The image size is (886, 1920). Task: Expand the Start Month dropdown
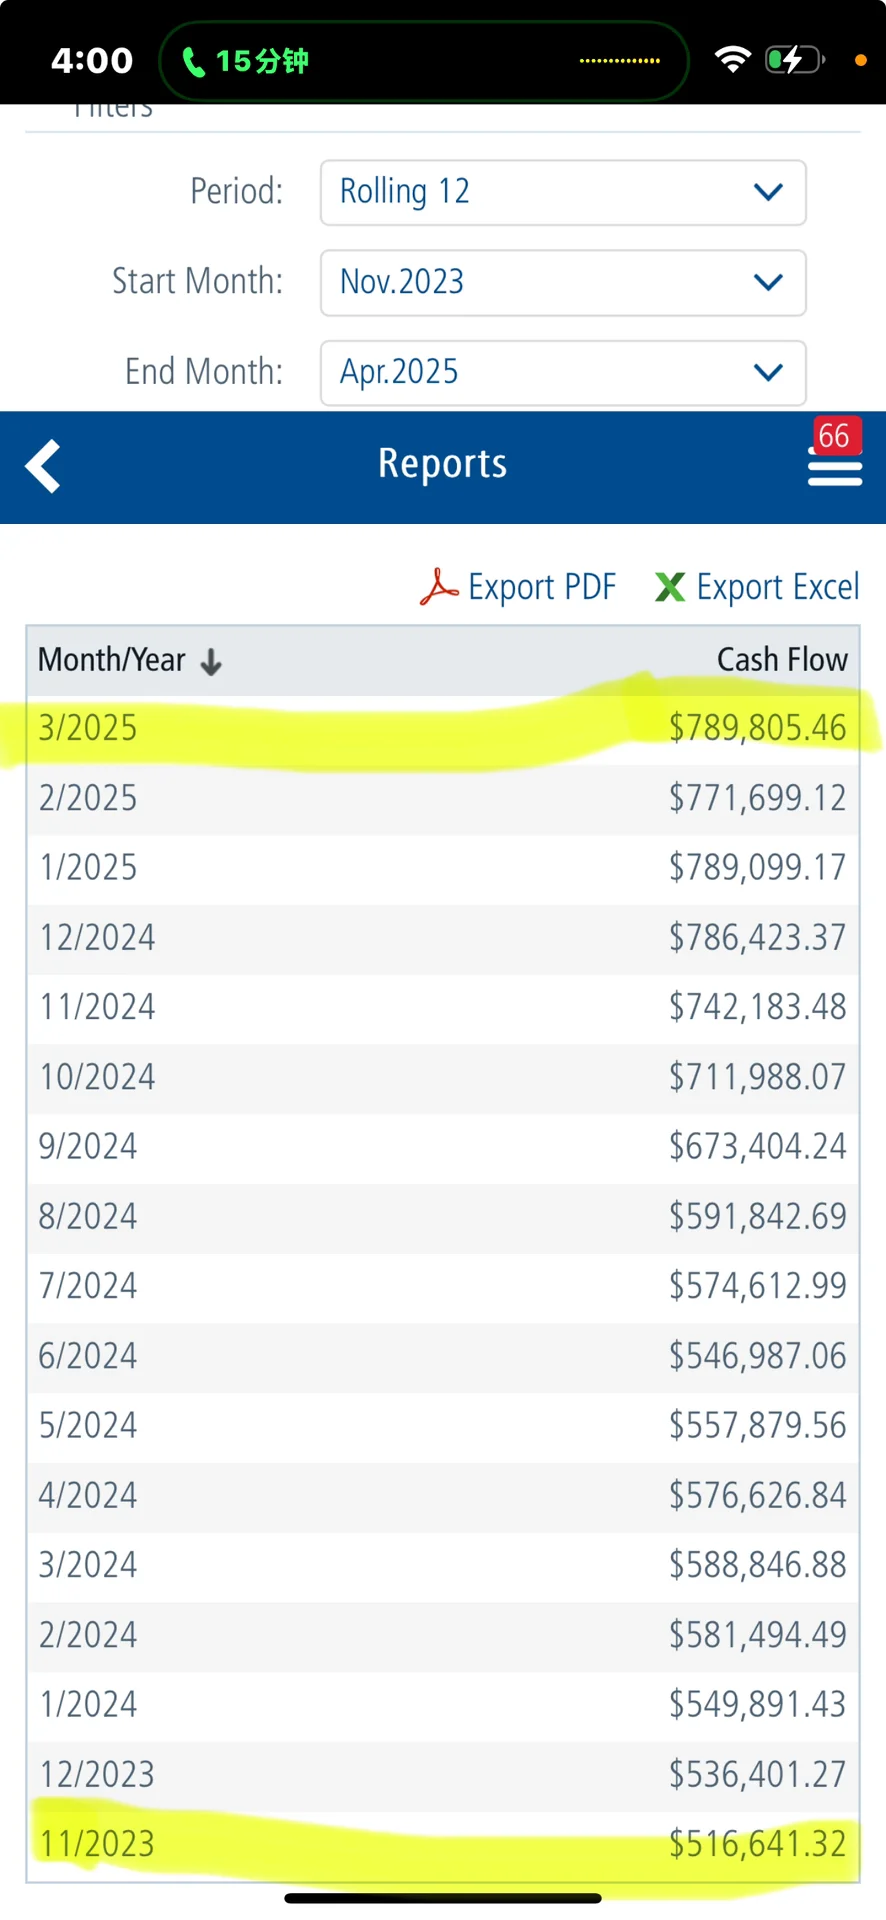562,283
